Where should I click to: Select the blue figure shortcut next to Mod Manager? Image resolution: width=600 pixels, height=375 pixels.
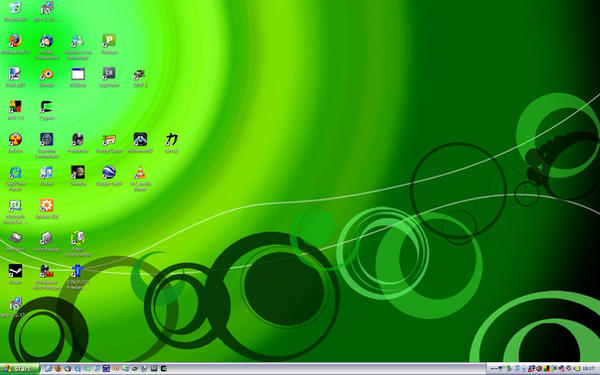[78, 271]
